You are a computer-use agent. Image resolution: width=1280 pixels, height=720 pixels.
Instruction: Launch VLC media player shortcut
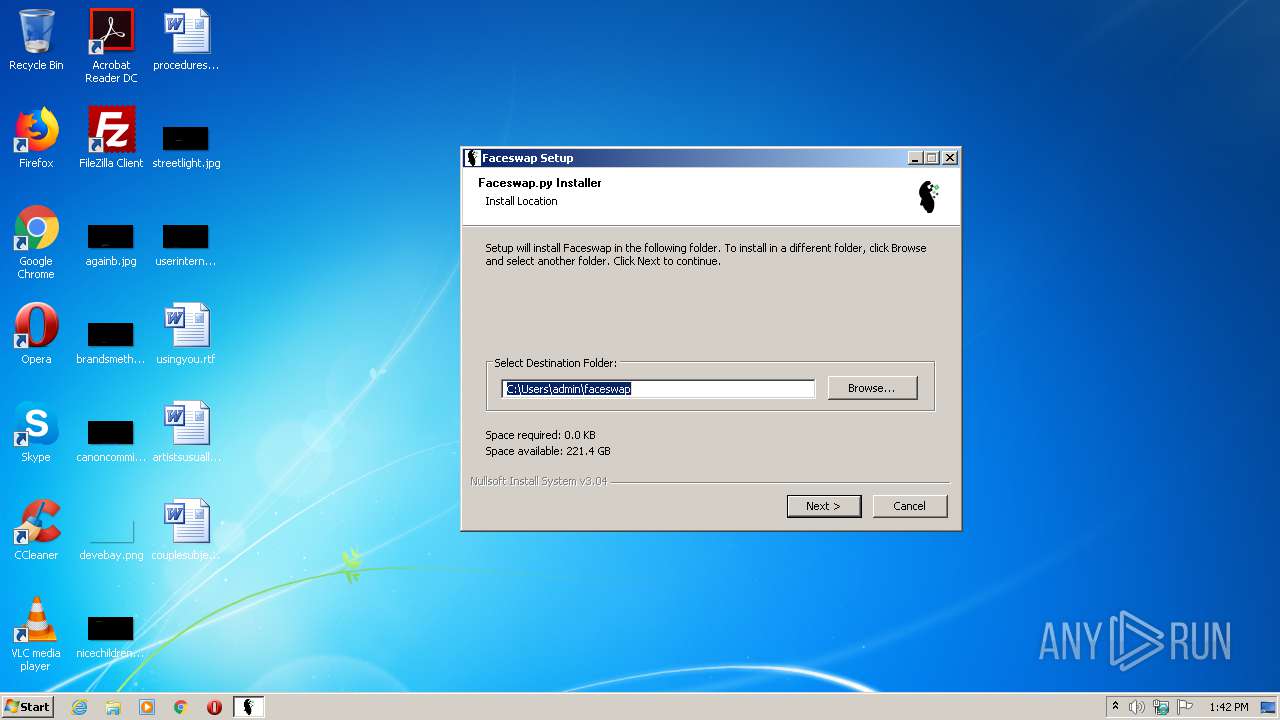click(36, 634)
